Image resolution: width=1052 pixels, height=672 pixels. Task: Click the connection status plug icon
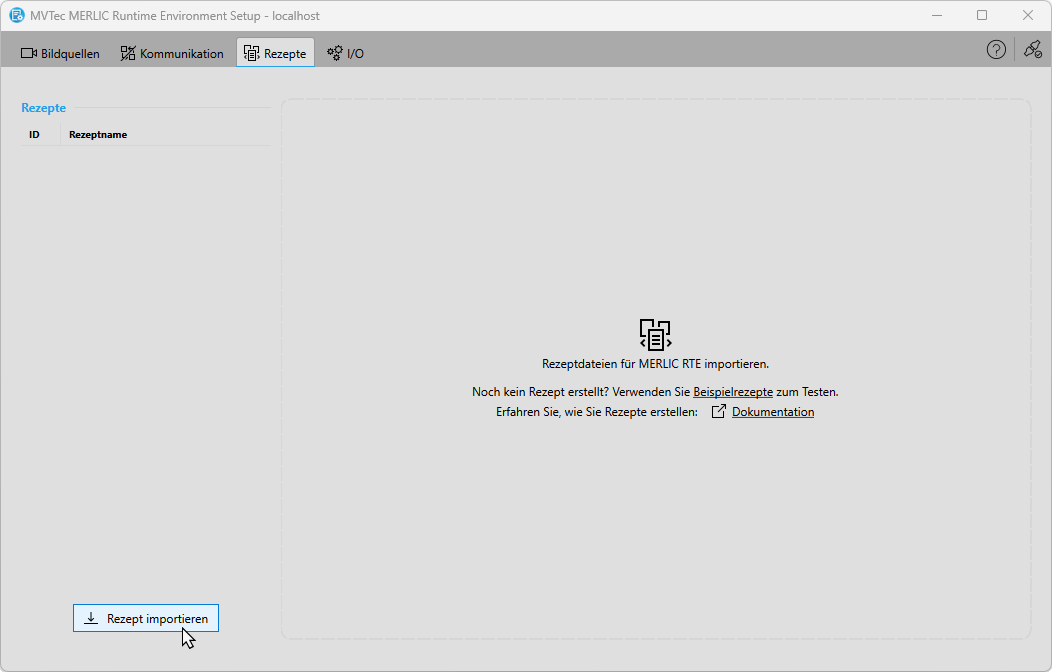click(x=1032, y=50)
